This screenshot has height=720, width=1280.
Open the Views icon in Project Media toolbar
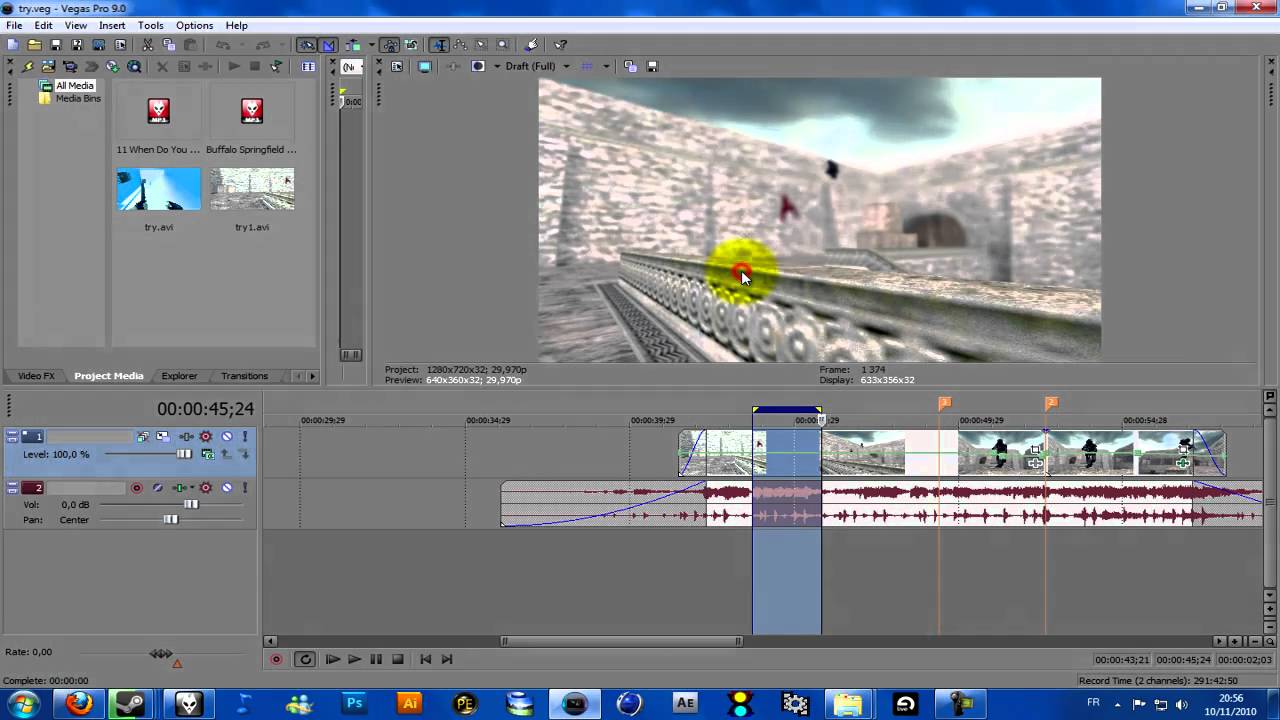[x=308, y=67]
